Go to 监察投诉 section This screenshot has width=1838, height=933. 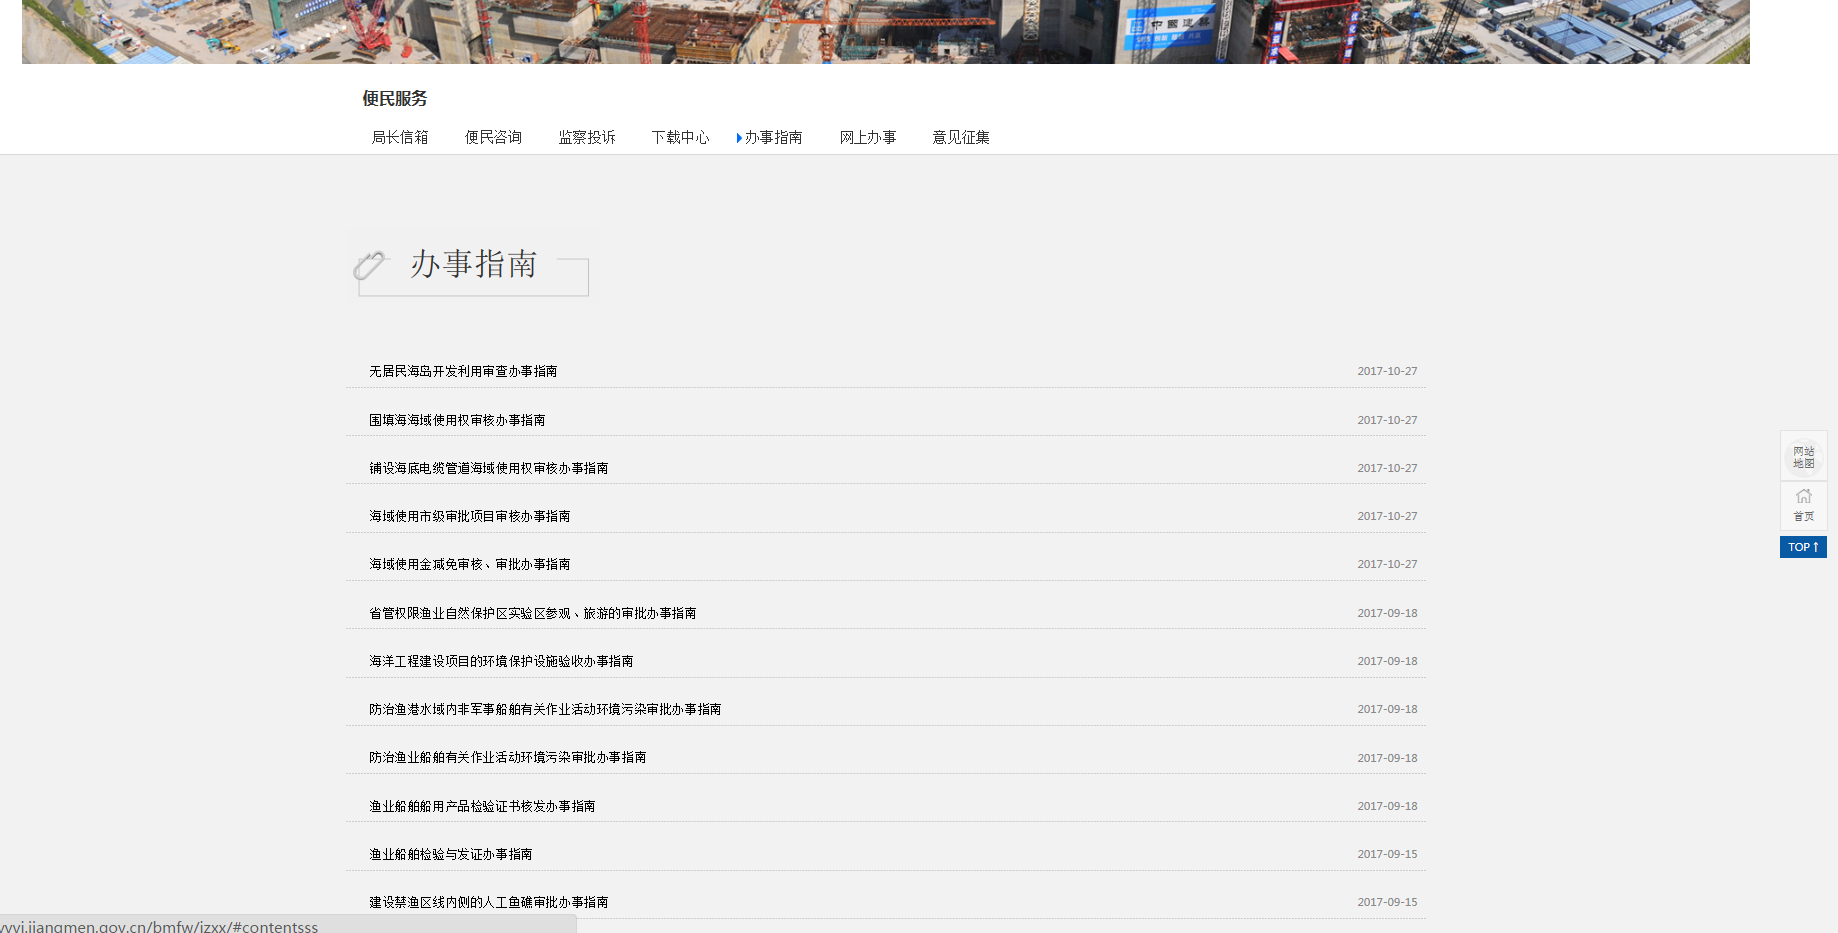[587, 137]
